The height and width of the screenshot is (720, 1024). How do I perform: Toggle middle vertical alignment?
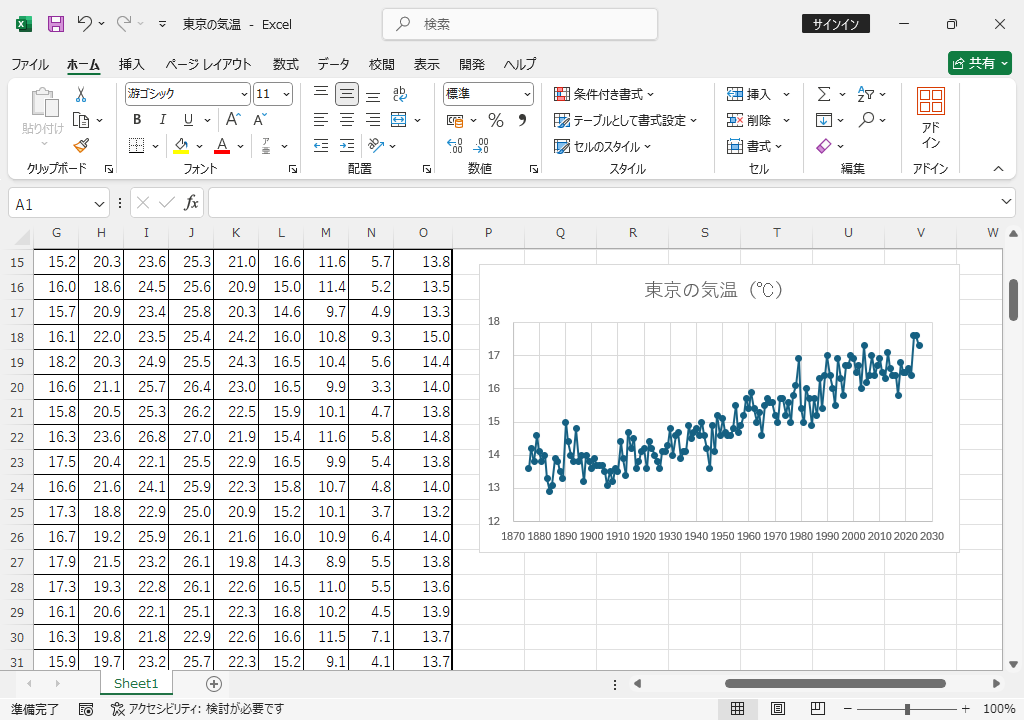pyautogui.click(x=347, y=94)
